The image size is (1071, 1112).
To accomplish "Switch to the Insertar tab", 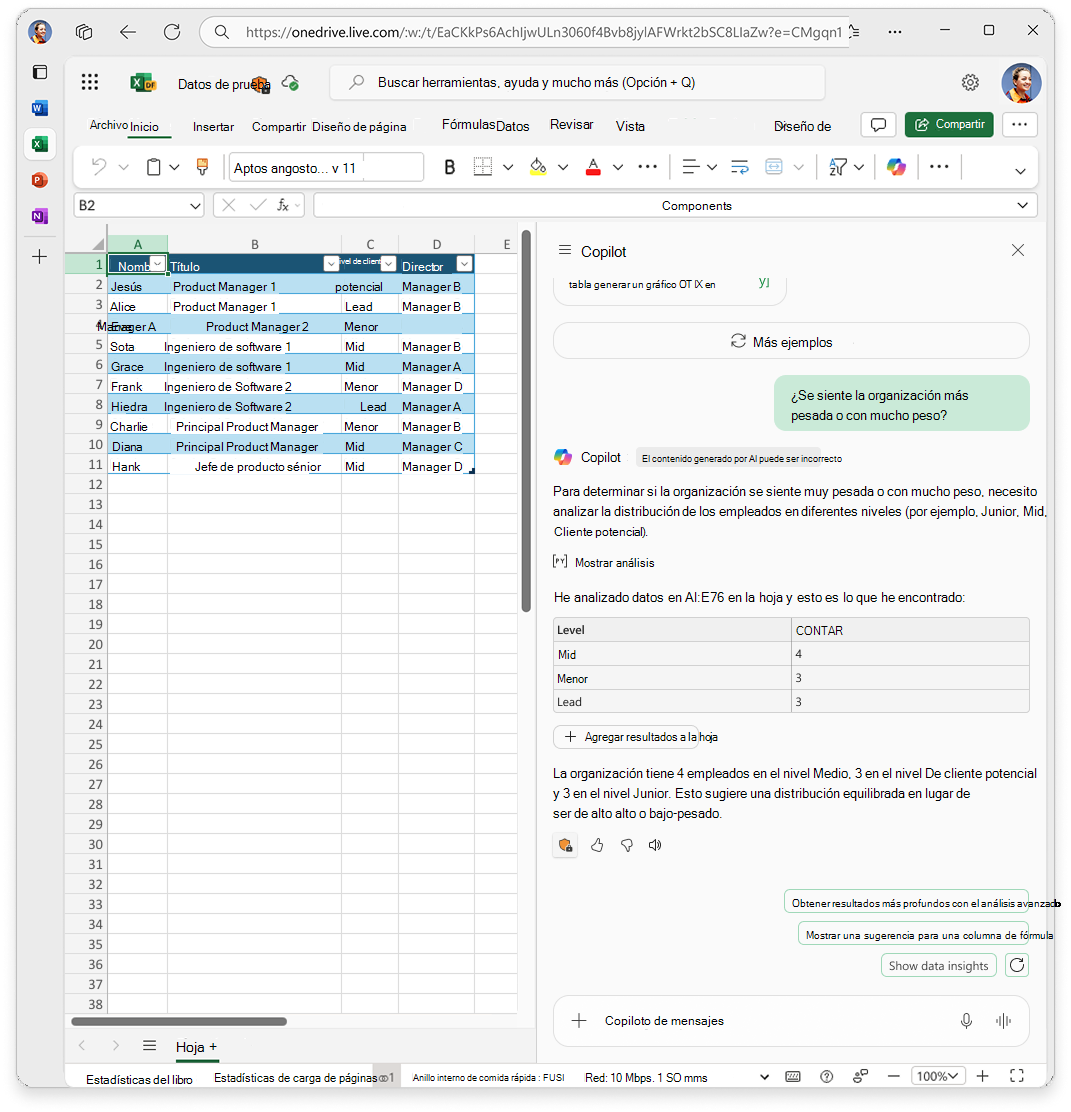I will point(213,126).
